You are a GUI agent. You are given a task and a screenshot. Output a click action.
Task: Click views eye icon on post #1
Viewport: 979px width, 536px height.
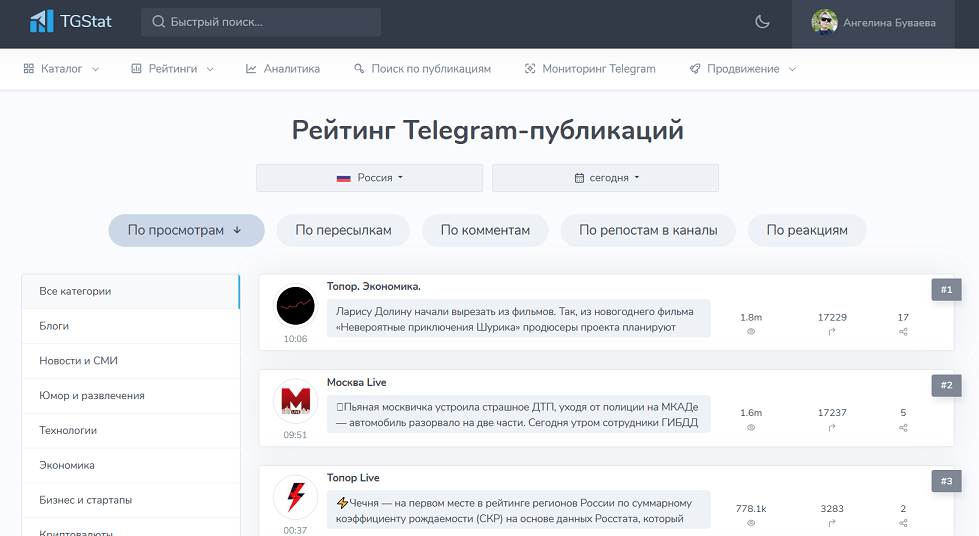(751, 331)
